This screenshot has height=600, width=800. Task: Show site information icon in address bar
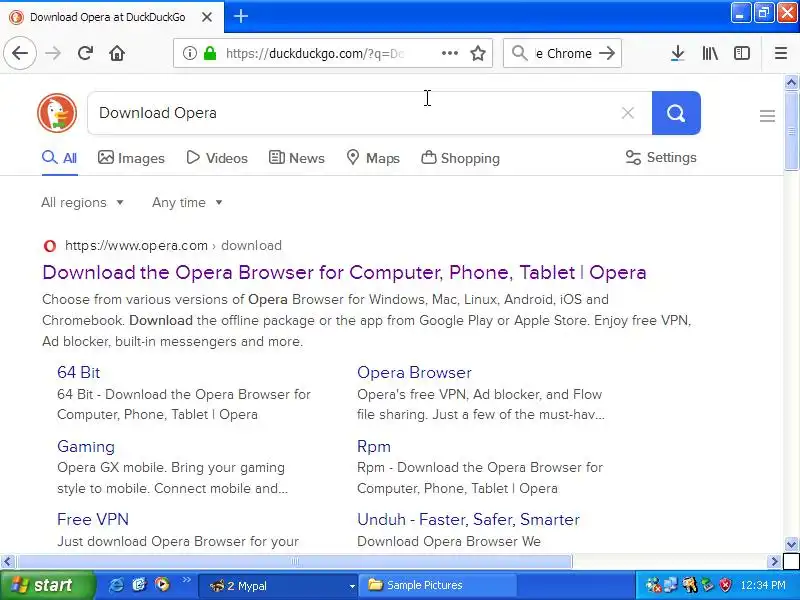tap(189, 53)
